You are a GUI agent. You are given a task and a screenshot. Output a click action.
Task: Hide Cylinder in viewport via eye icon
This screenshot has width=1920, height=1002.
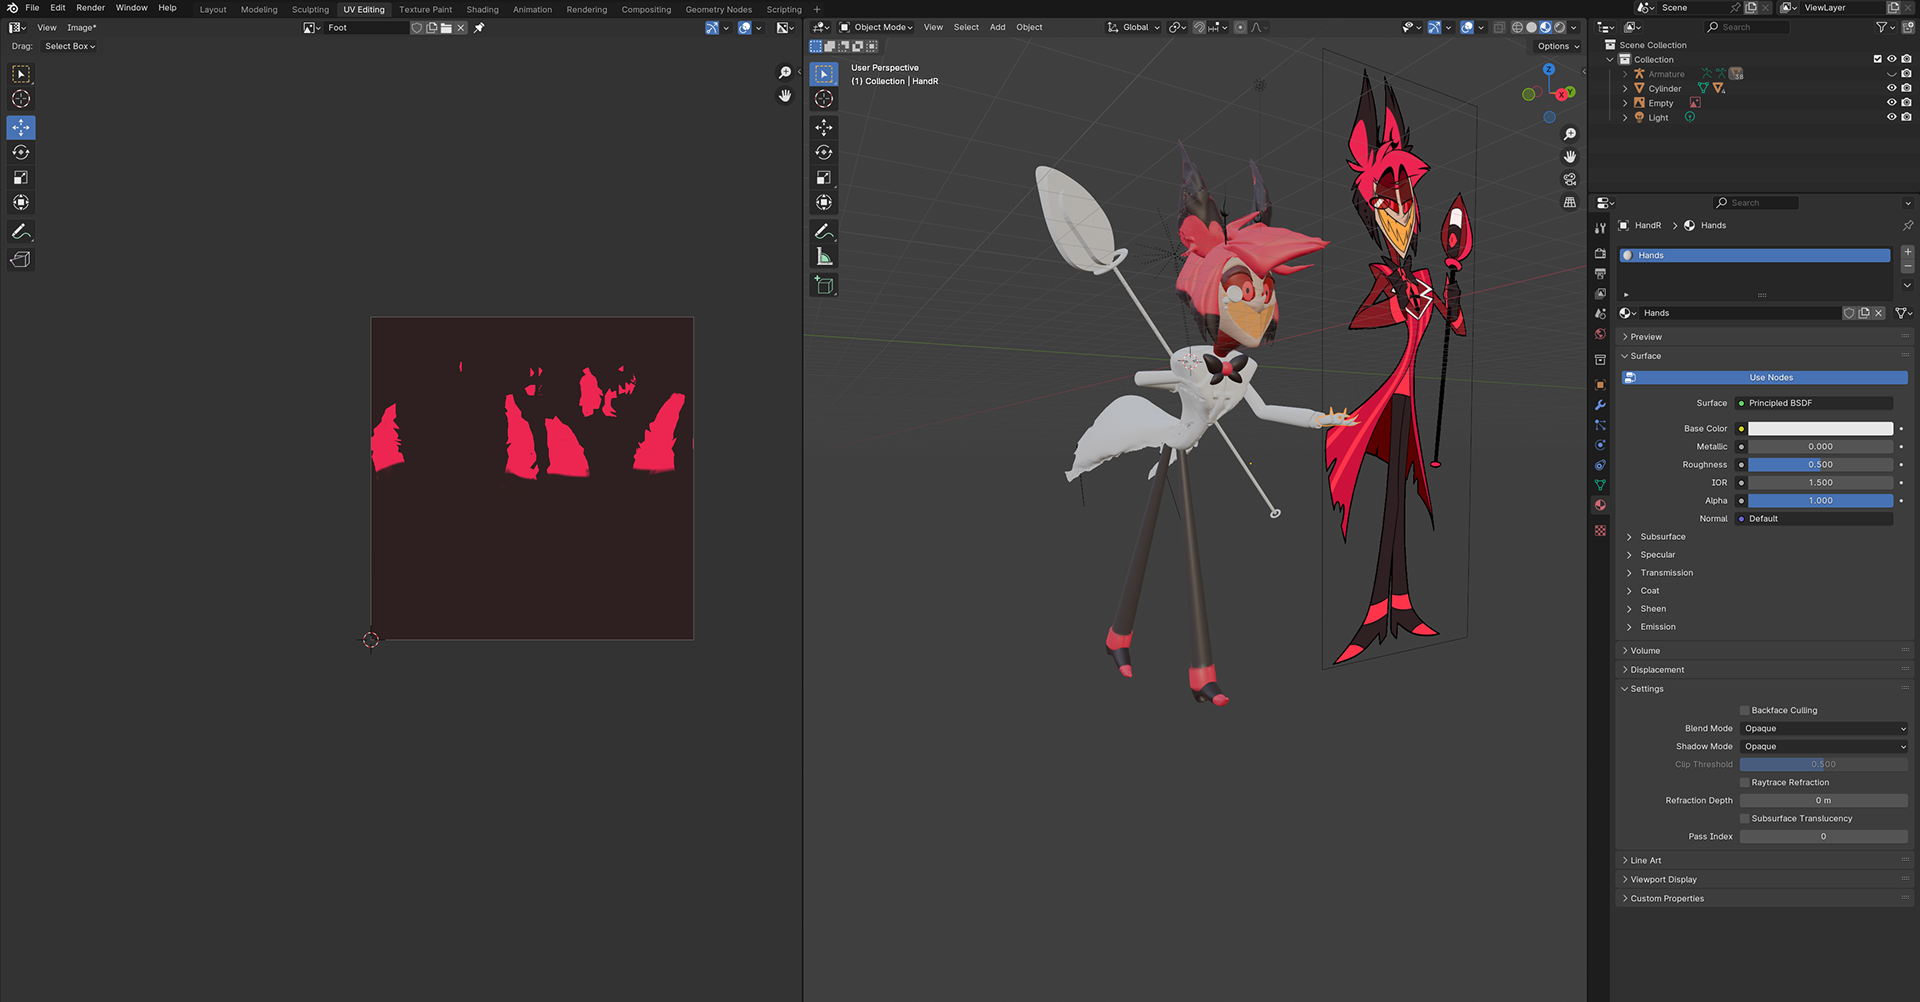(x=1891, y=88)
